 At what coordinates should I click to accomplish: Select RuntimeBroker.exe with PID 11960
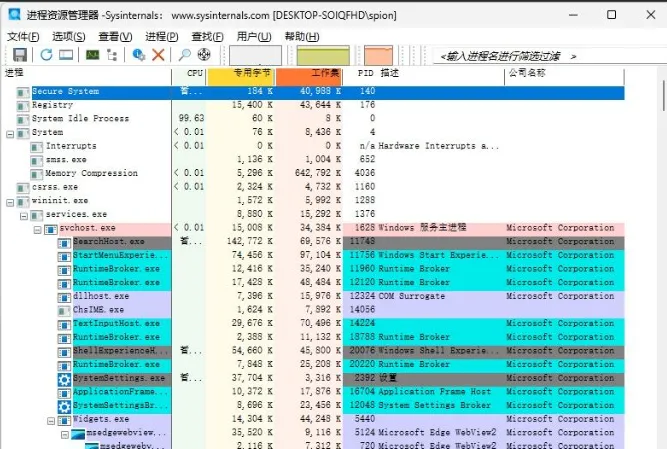pyautogui.click(x=314, y=269)
